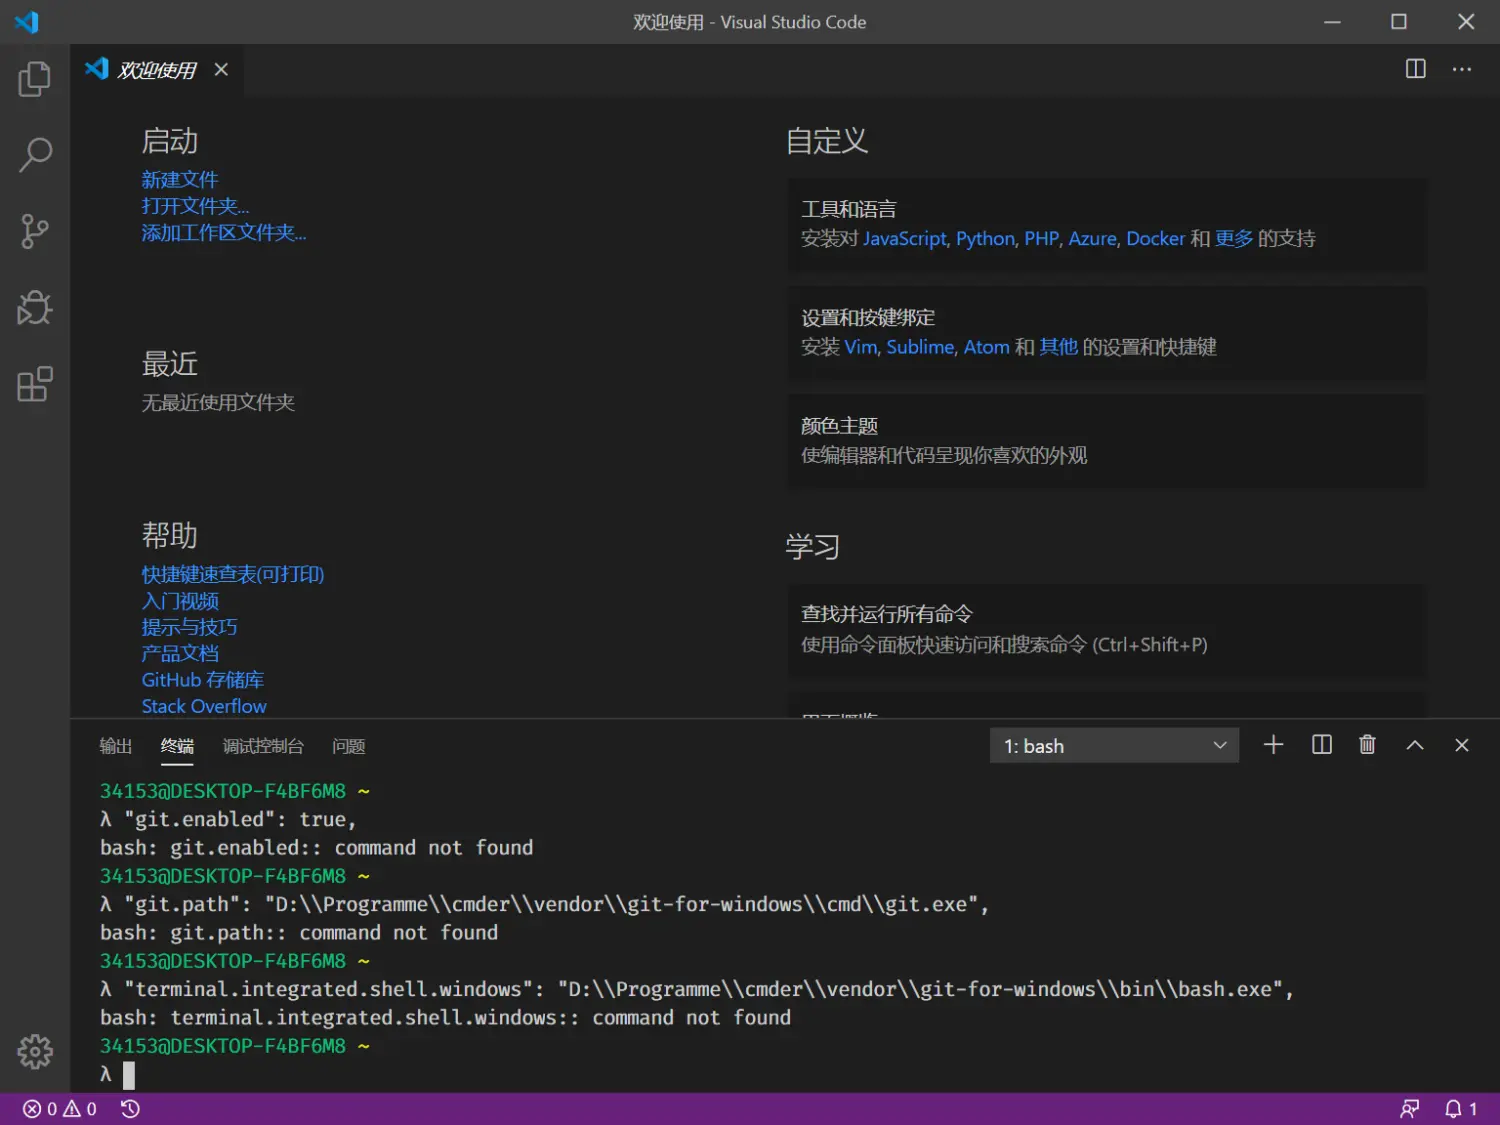Click the 设置和按键绑定 card heading

(868, 318)
